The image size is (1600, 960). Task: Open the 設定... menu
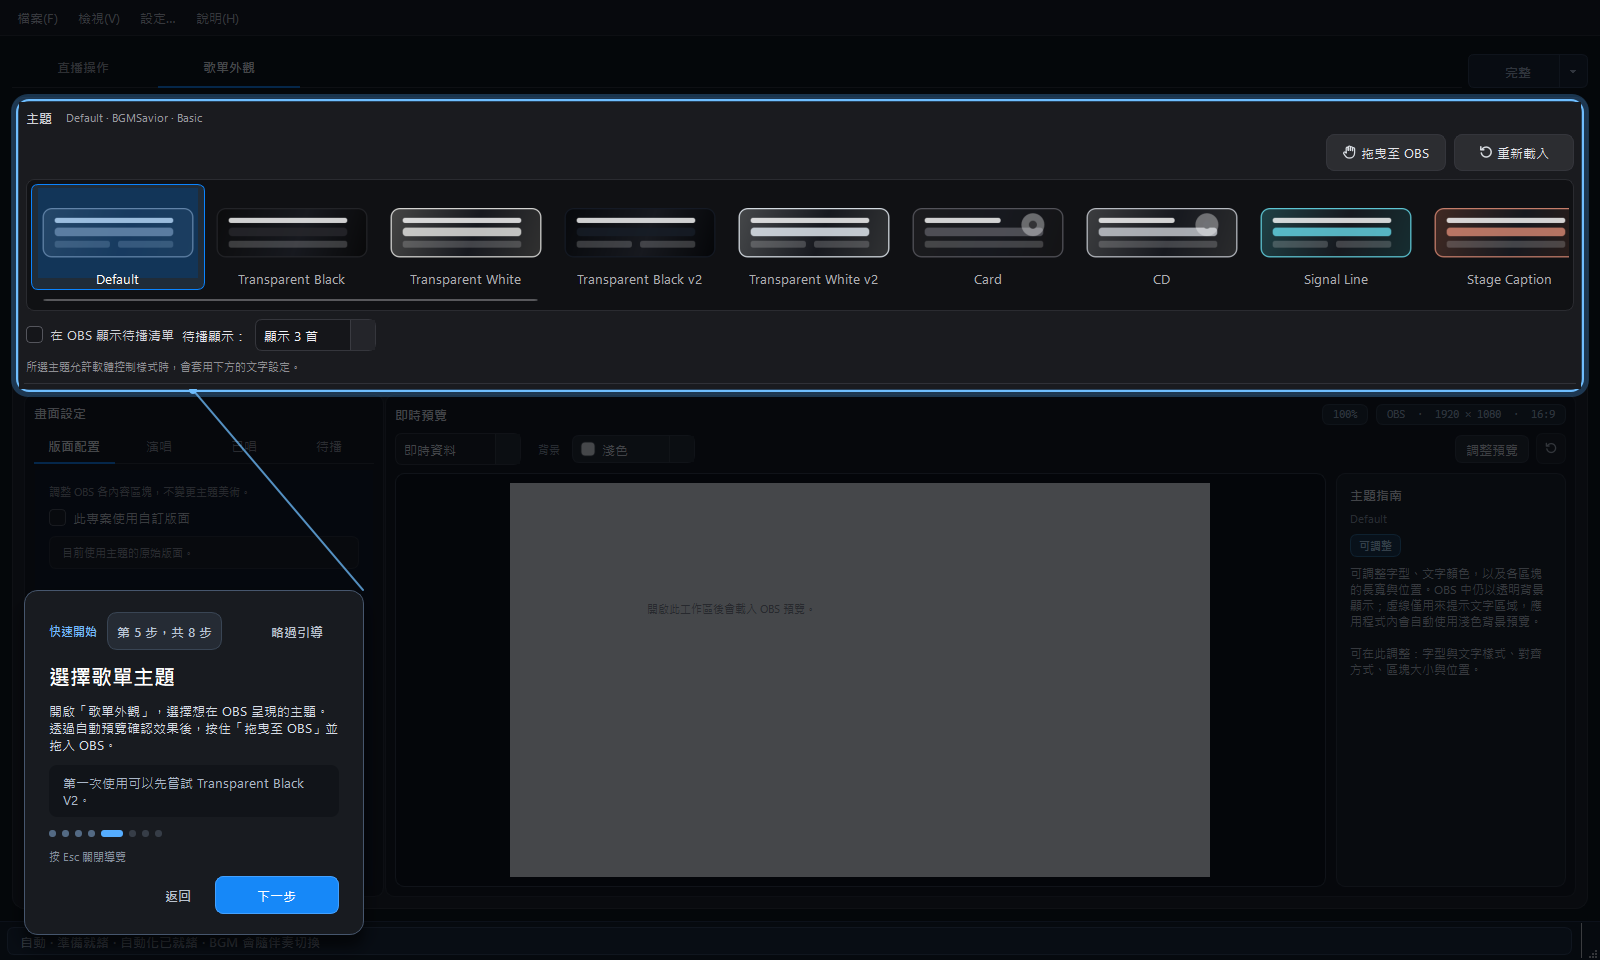tap(158, 19)
